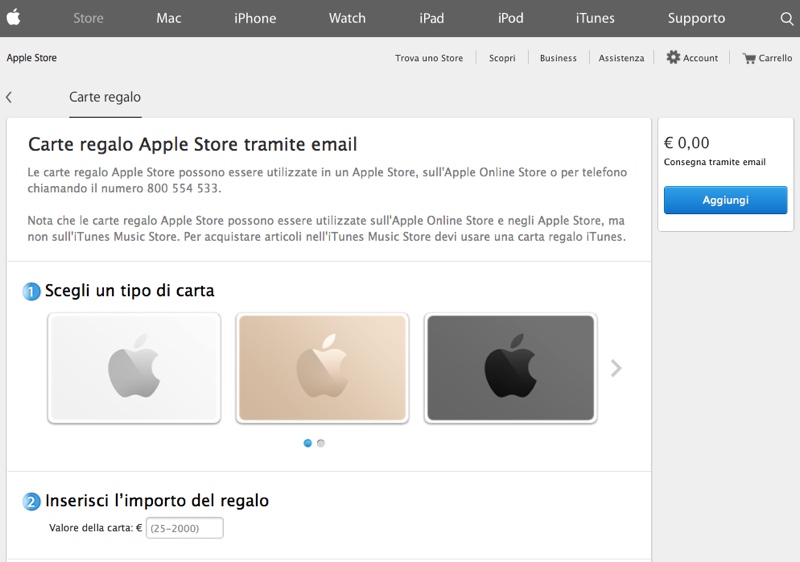Click heading Carte regalo Apple Store tramite email
This screenshot has height=562, width=800.
tap(192, 144)
